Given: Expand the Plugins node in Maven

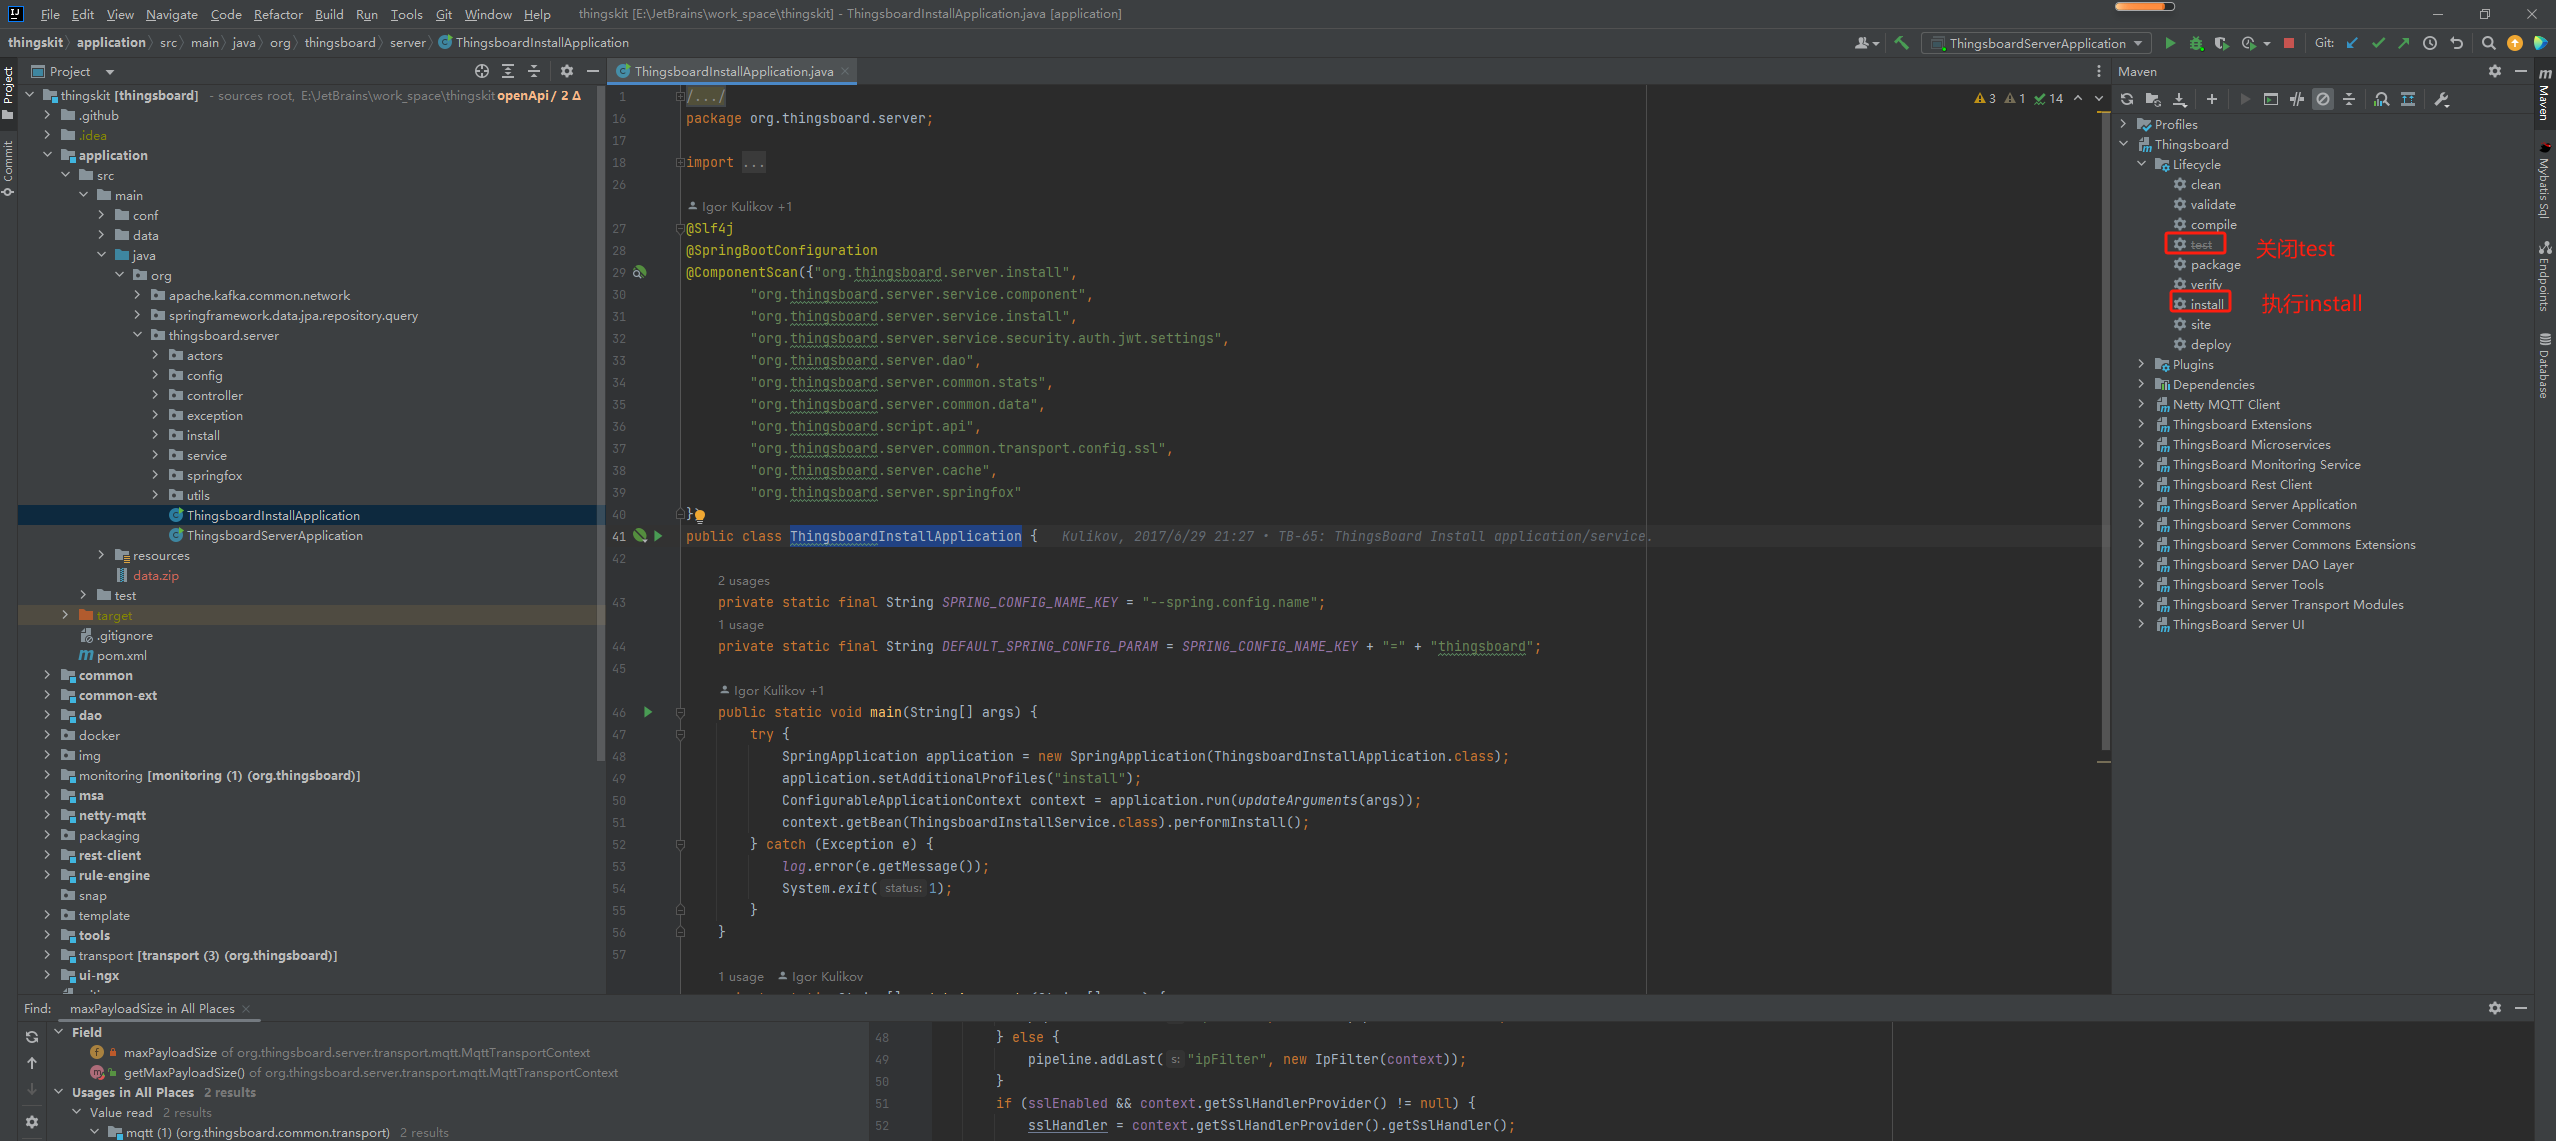Looking at the screenshot, I should pyautogui.click(x=2141, y=364).
